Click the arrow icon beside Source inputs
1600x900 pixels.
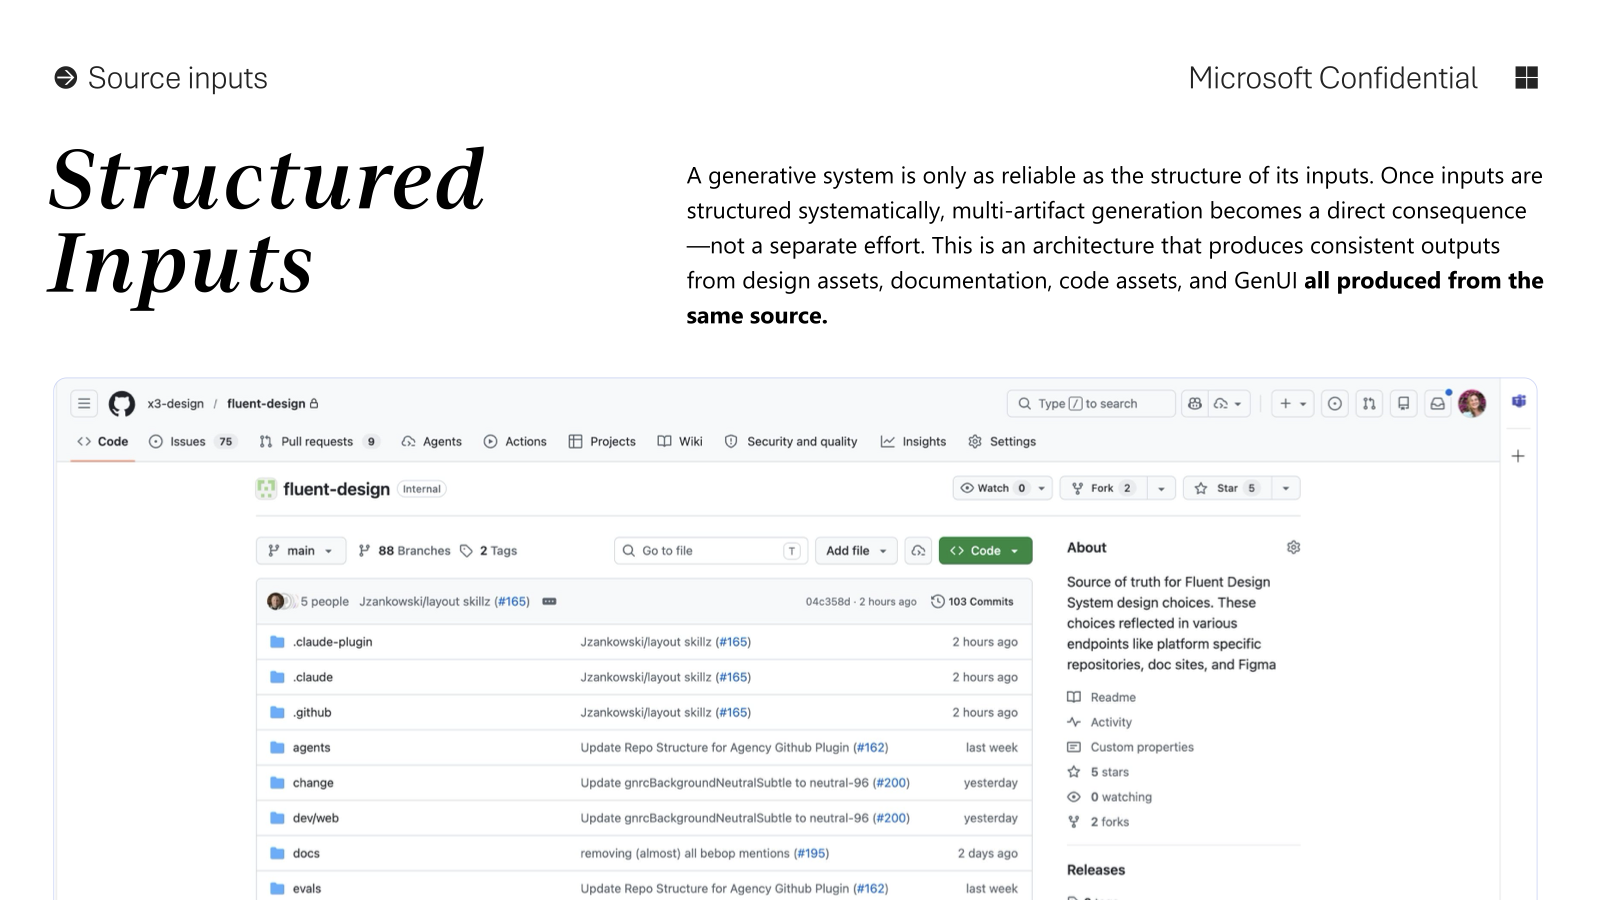[66, 78]
